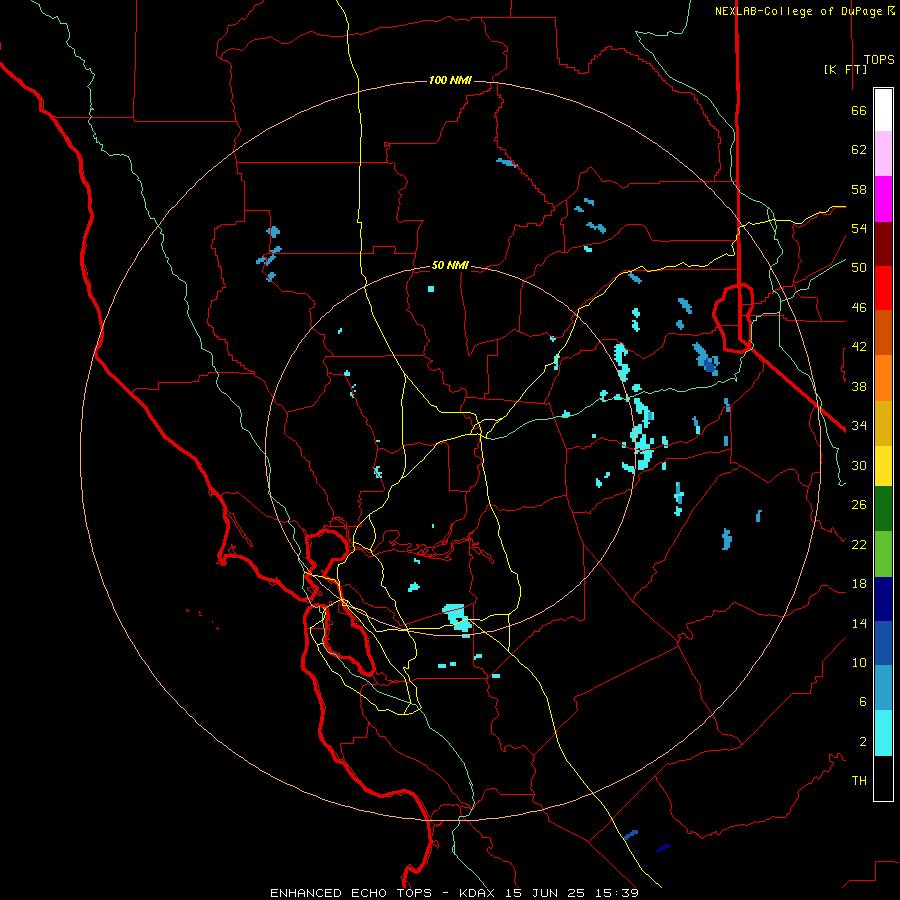
Task: Click the legend value "6"
Action: (x=863, y=702)
